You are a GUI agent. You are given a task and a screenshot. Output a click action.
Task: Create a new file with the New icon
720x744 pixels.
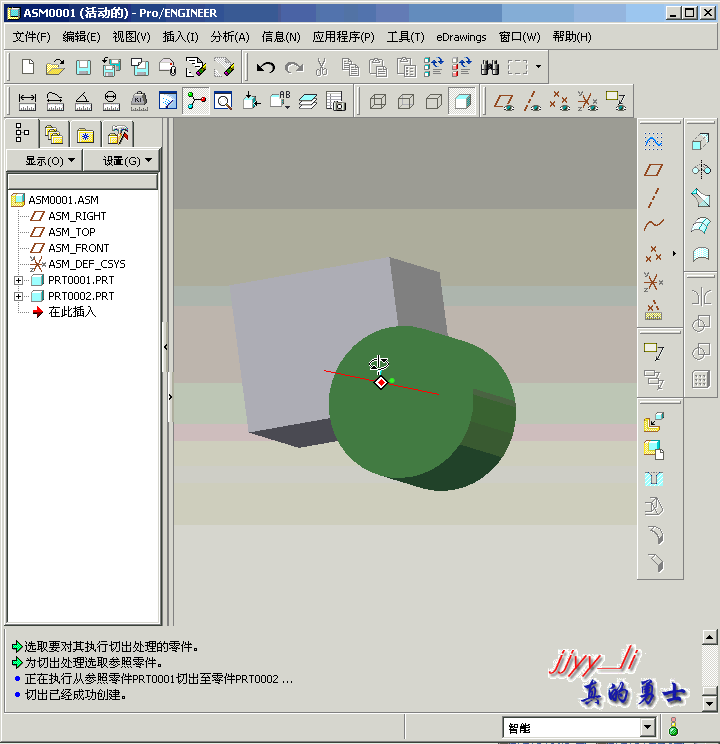pyautogui.click(x=28, y=67)
